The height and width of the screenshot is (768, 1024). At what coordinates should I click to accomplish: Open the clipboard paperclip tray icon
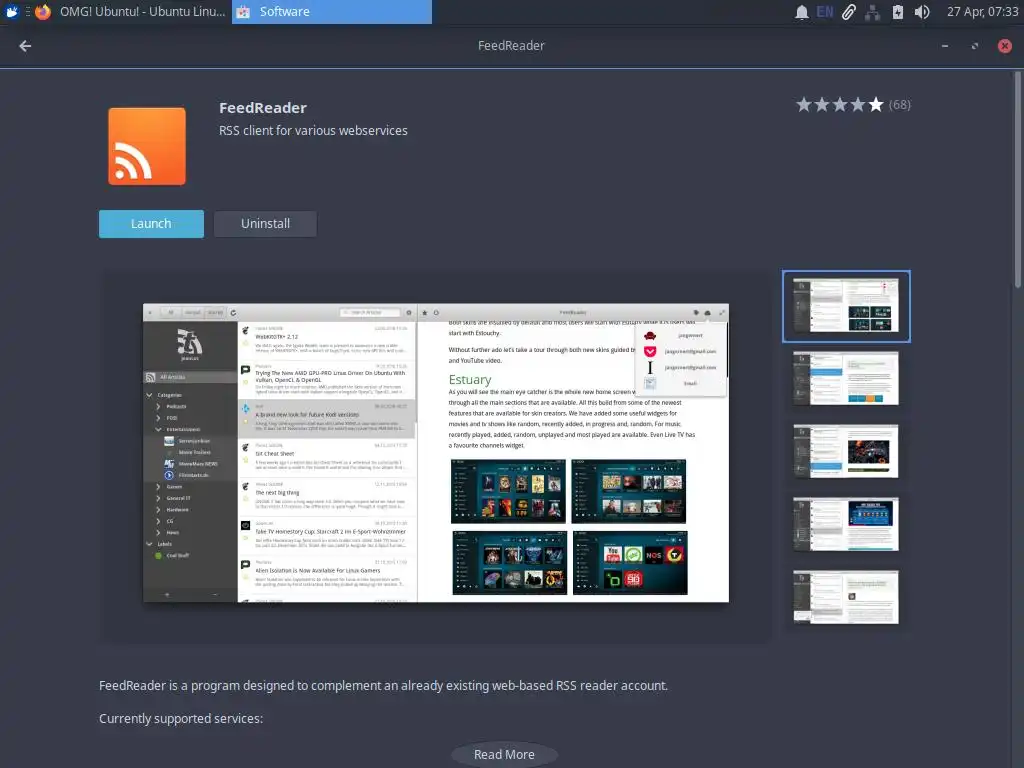click(x=848, y=12)
